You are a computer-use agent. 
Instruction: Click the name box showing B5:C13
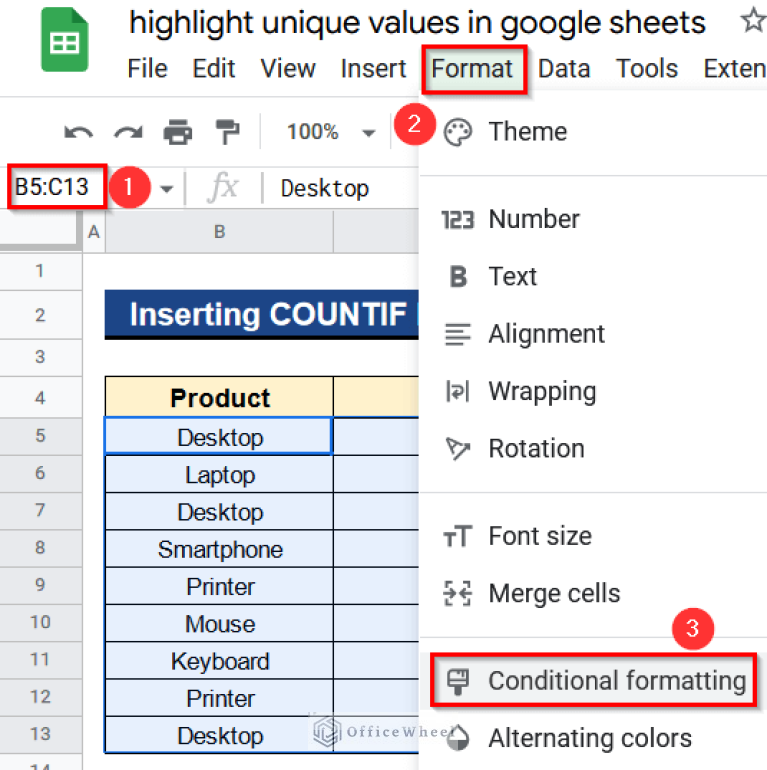point(55,187)
